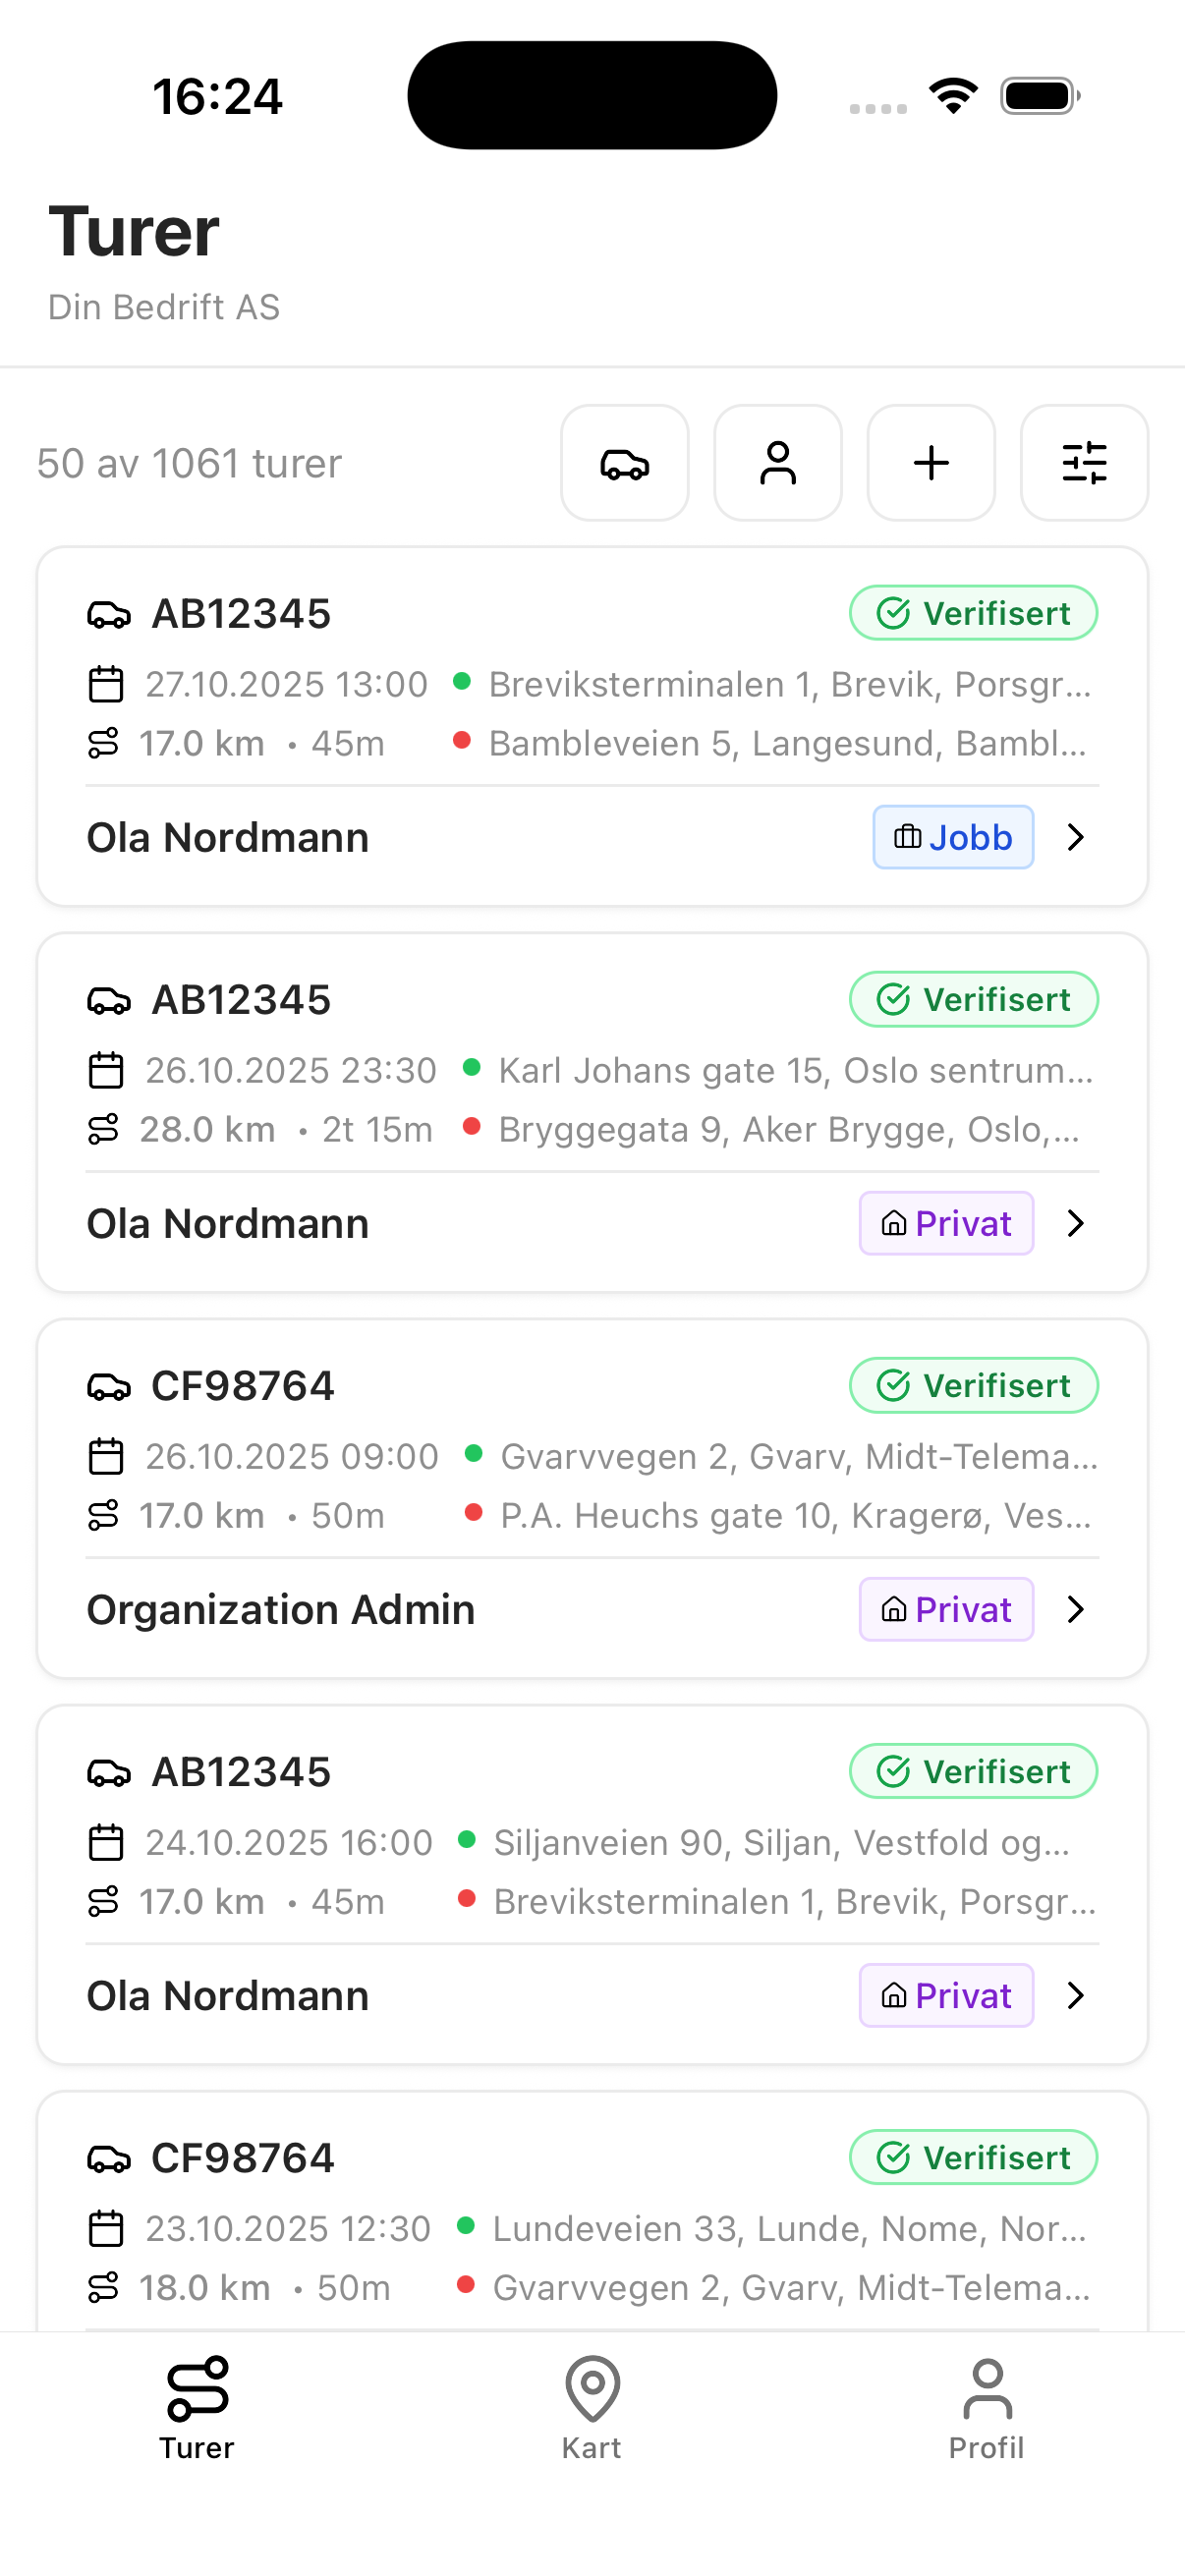The height and width of the screenshot is (2576, 1185).
Task: Open the vehicle filter car icon
Action: [624, 463]
